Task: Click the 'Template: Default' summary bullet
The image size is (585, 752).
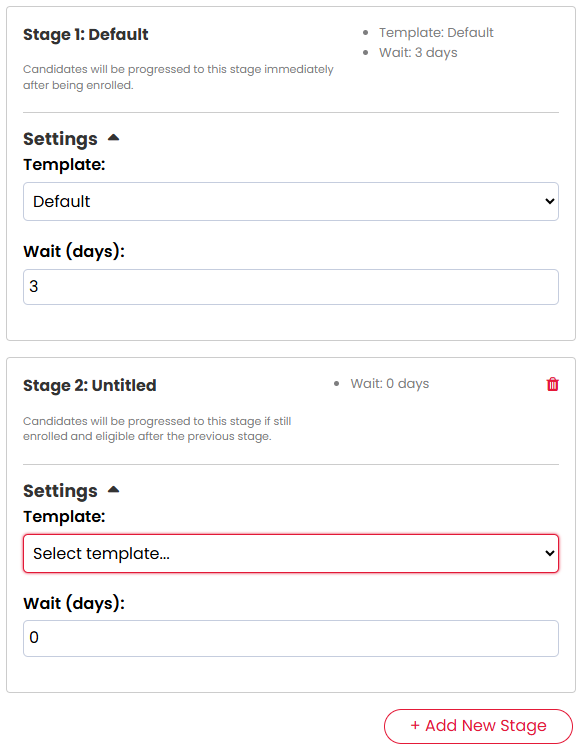Action: pos(436,33)
